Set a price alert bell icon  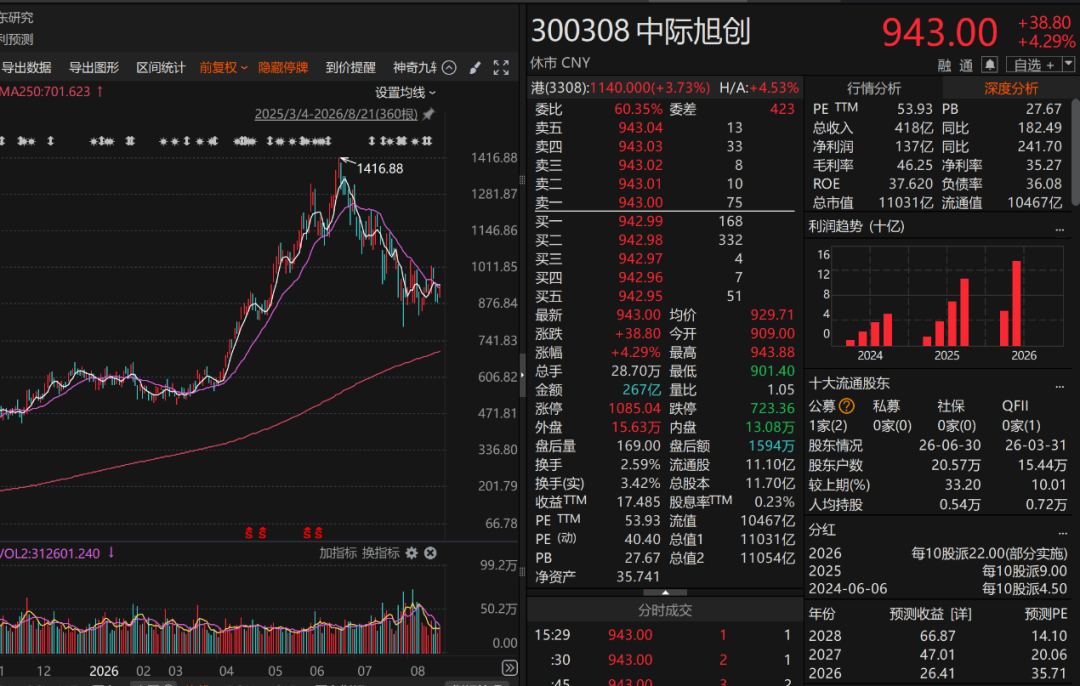click(990, 65)
